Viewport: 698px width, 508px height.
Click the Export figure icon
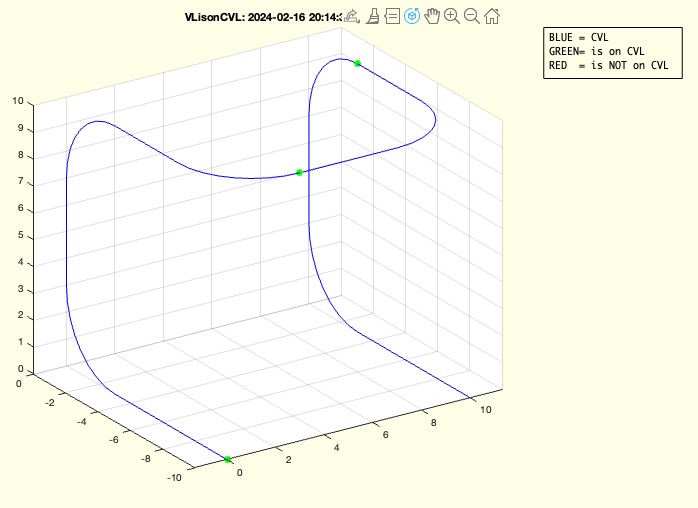(351, 16)
